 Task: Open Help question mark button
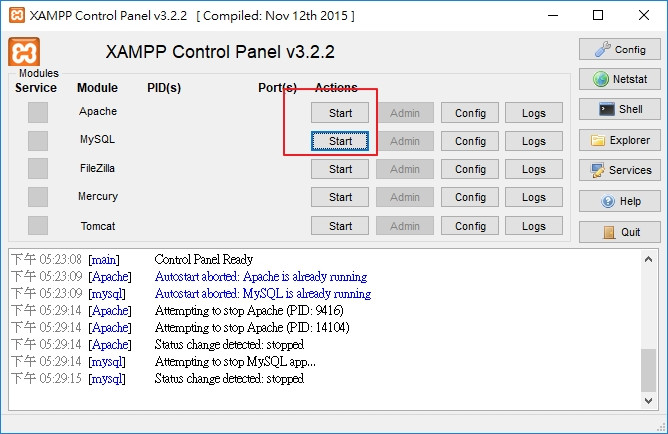point(619,201)
